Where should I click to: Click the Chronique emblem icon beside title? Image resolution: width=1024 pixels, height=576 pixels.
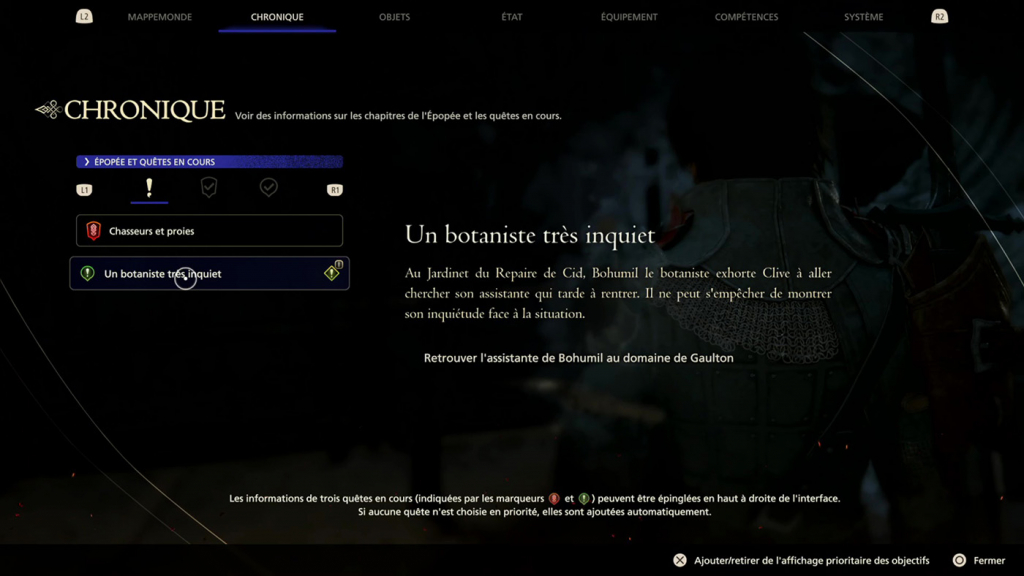click(48, 110)
